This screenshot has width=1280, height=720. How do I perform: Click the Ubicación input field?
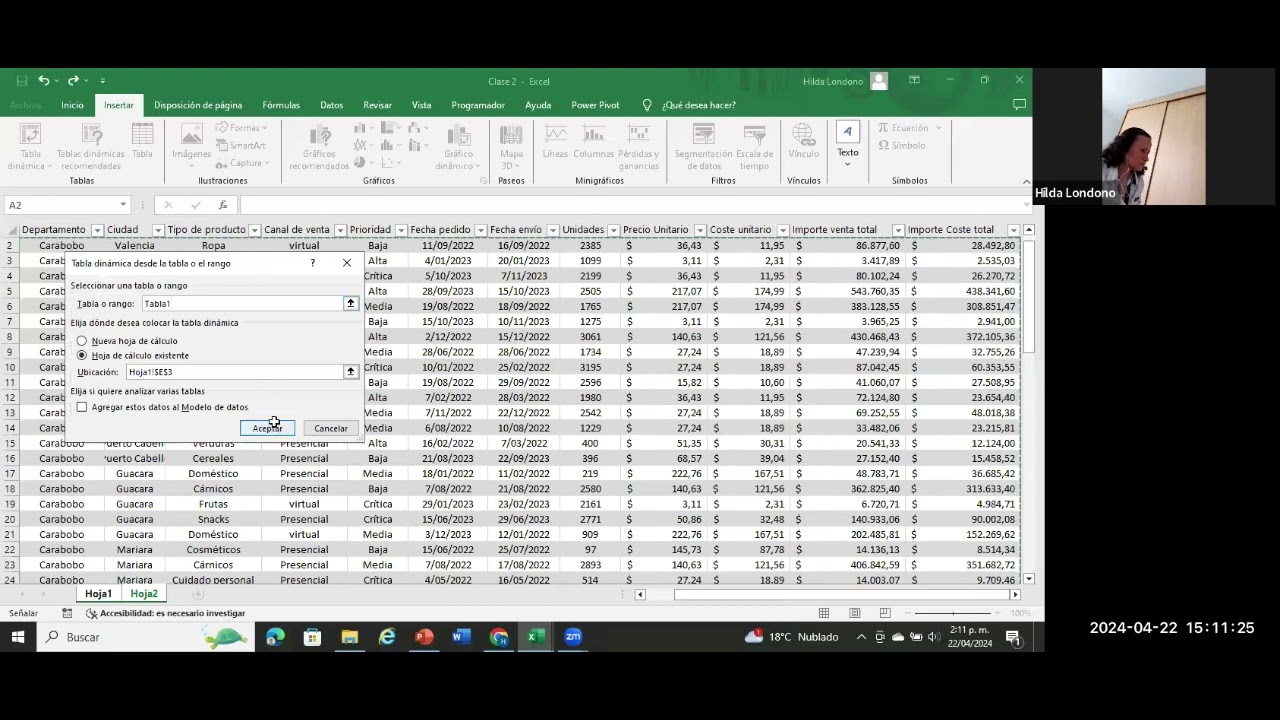click(x=233, y=371)
